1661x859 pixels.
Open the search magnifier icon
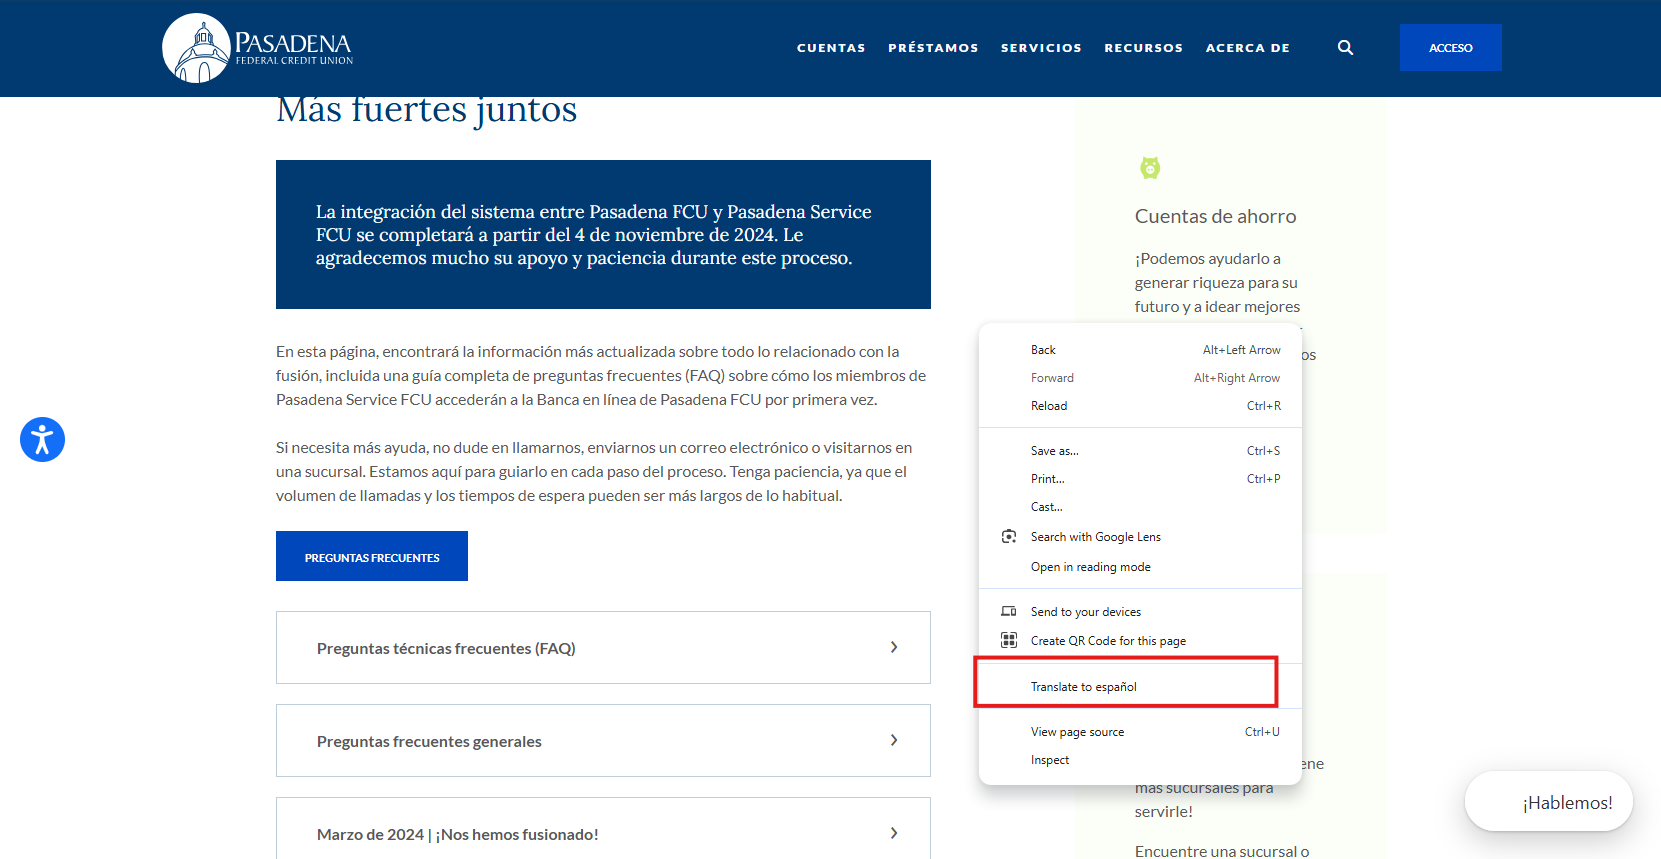1345,47
